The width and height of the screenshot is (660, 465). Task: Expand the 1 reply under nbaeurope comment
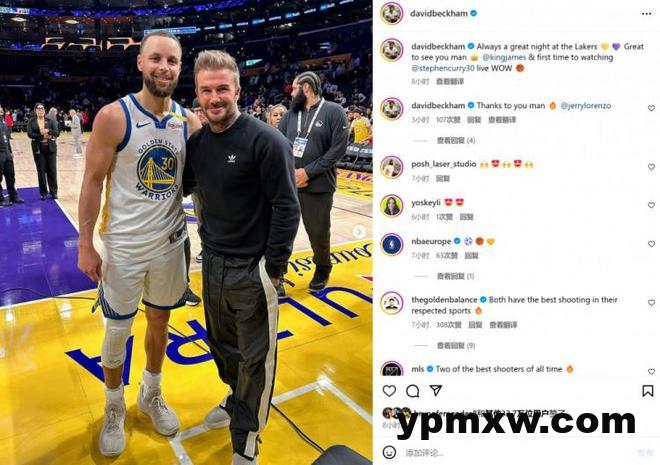click(455, 276)
